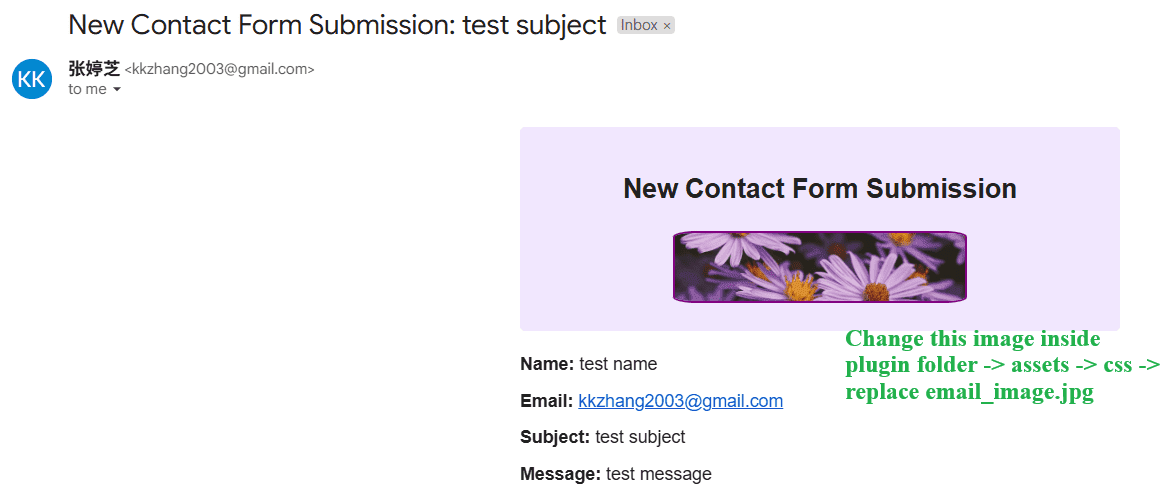The width and height of the screenshot is (1173, 504).
Task: Click the KK sender avatar
Action: click(x=32, y=79)
